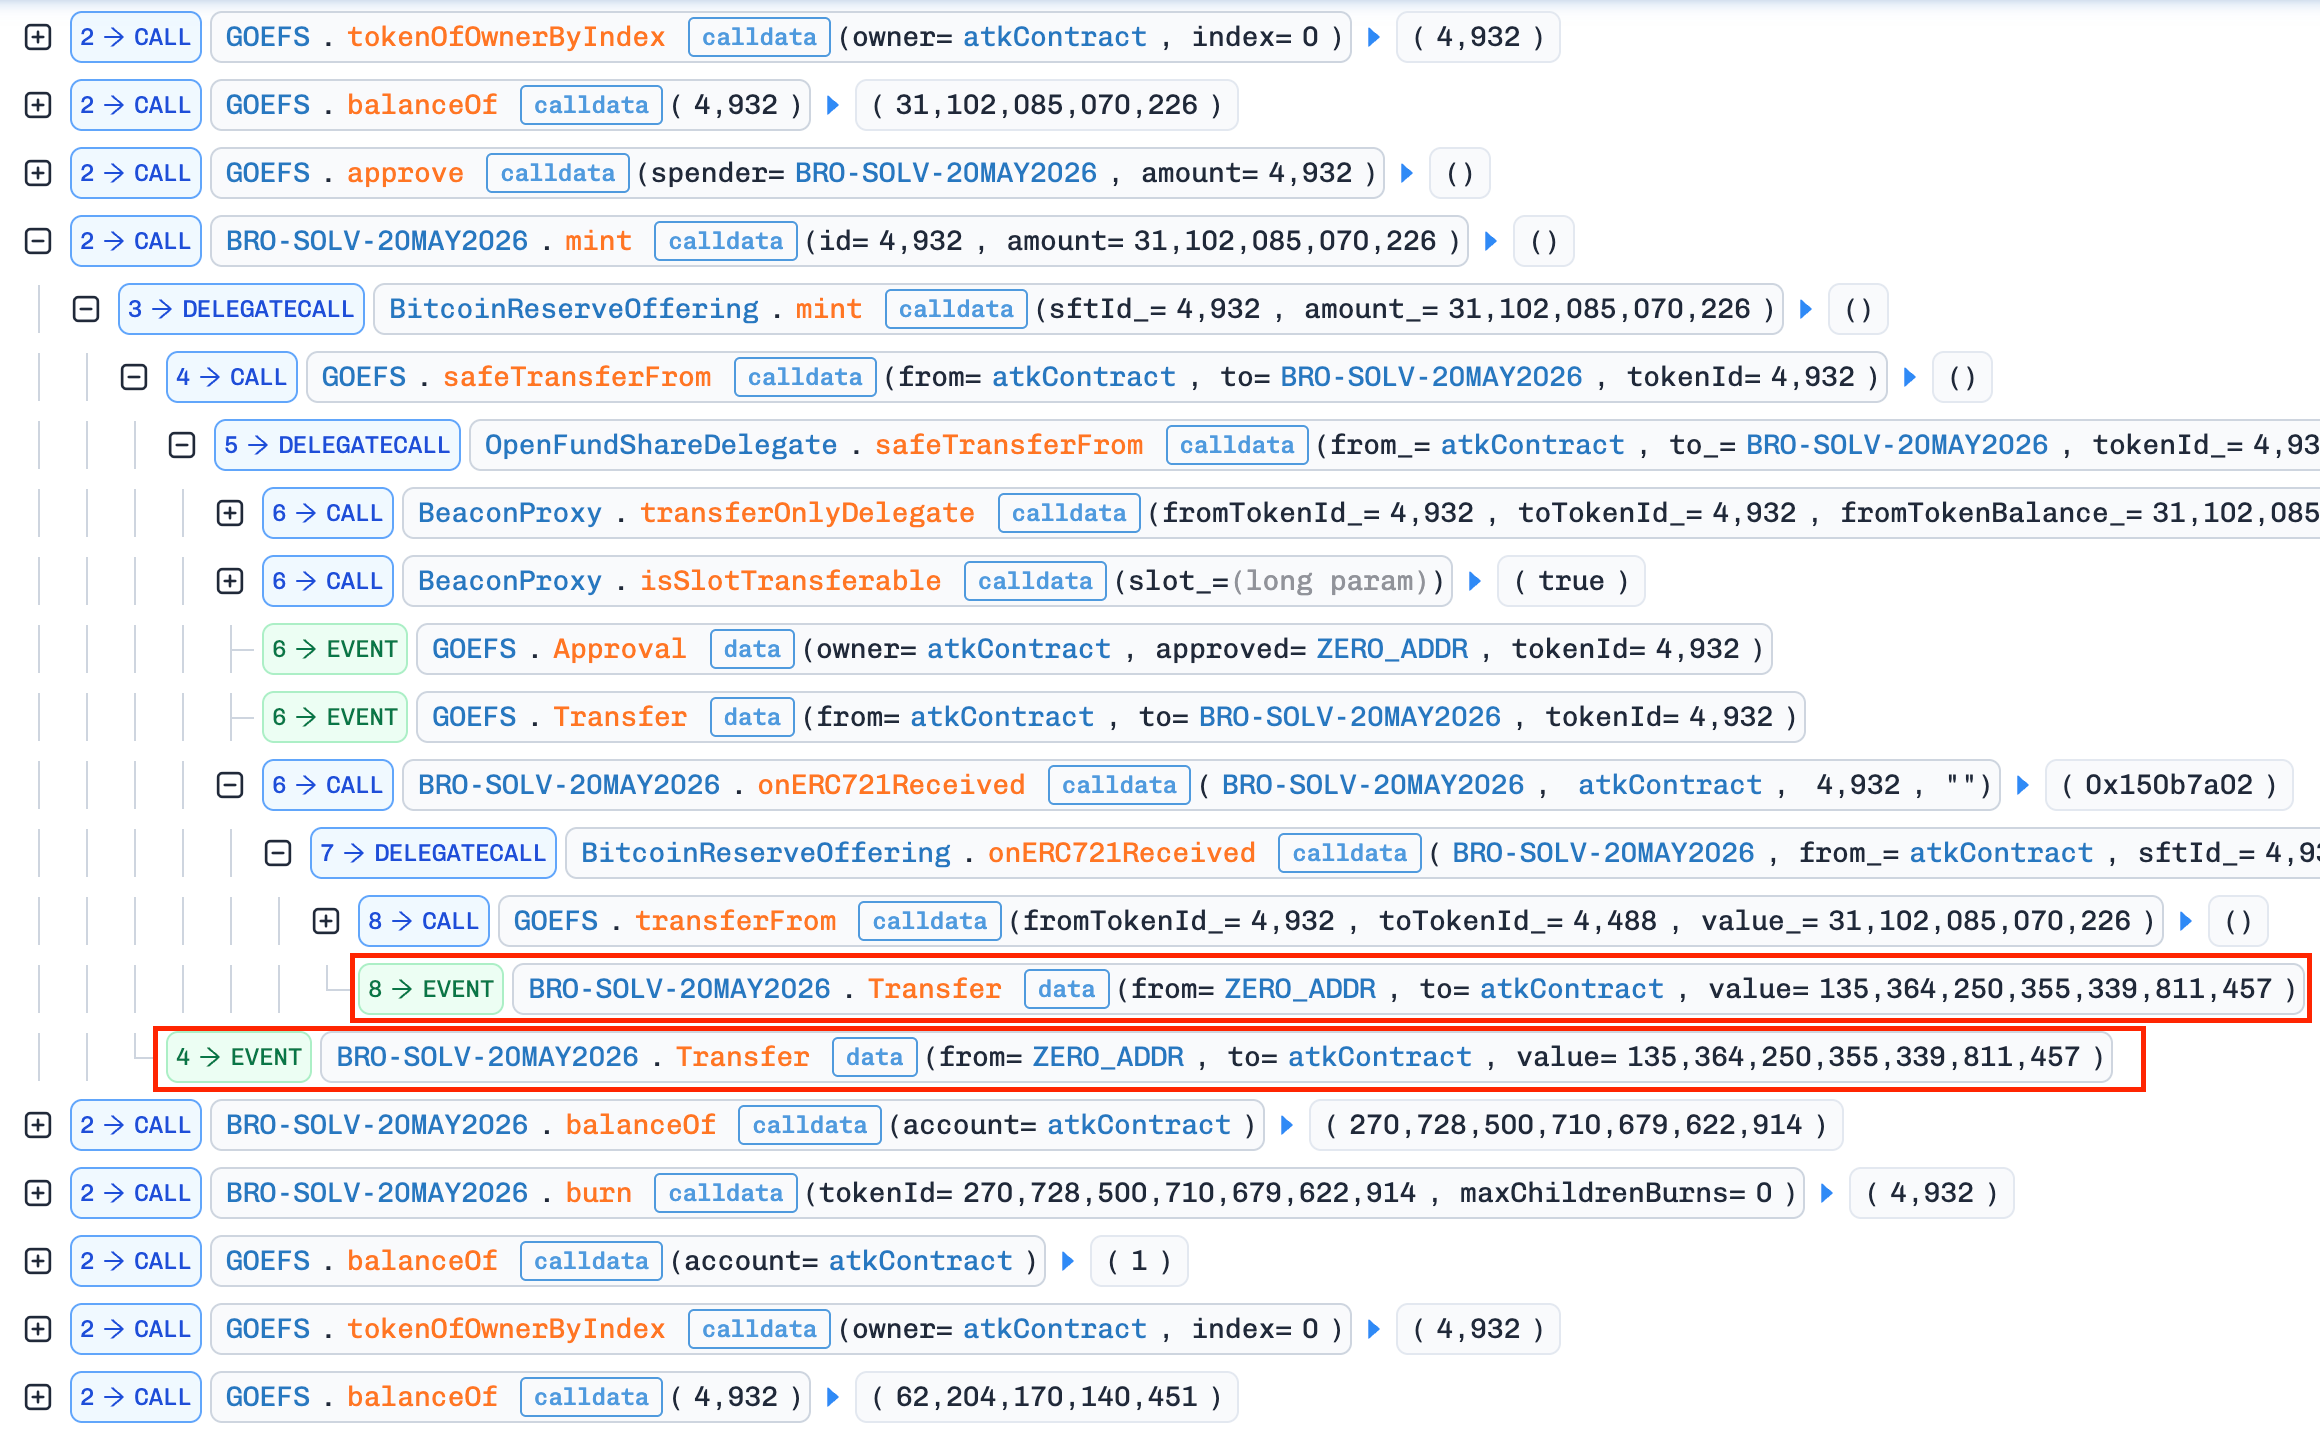The image size is (2320, 1430).
Task: Expand the GOEFS transferFrom depth-8 call
Action: [x=326, y=921]
